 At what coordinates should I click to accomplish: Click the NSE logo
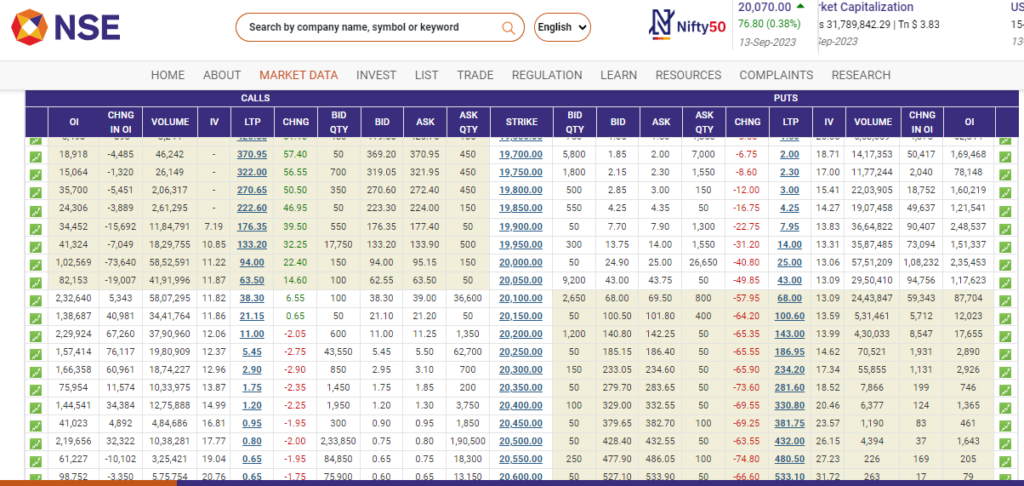click(x=65, y=27)
